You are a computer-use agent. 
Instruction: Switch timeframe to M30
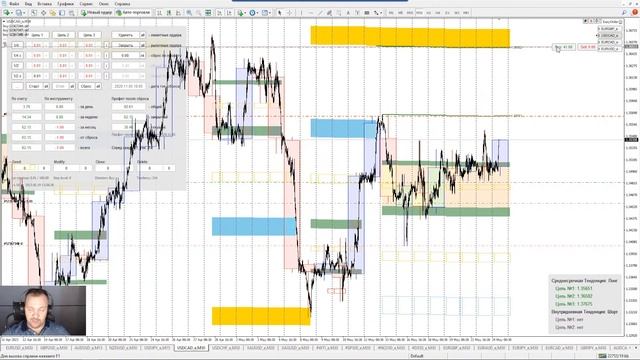[x=419, y=13]
